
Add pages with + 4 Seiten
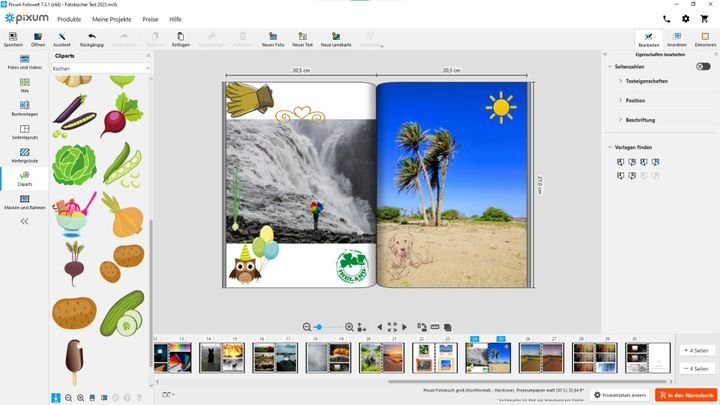(x=697, y=350)
